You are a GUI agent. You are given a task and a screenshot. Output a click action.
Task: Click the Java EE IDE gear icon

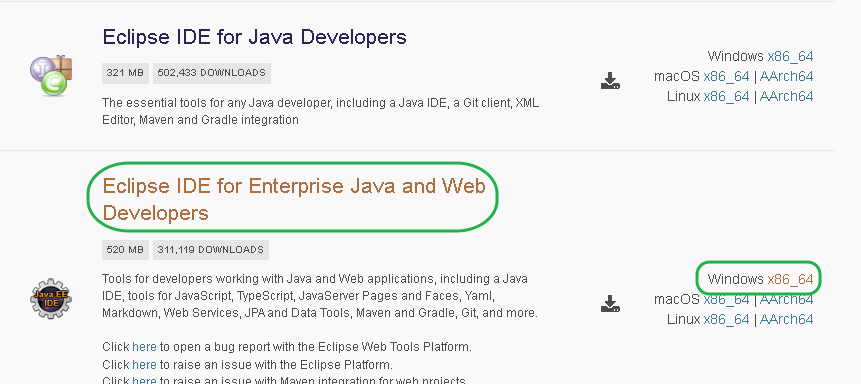tap(51, 298)
